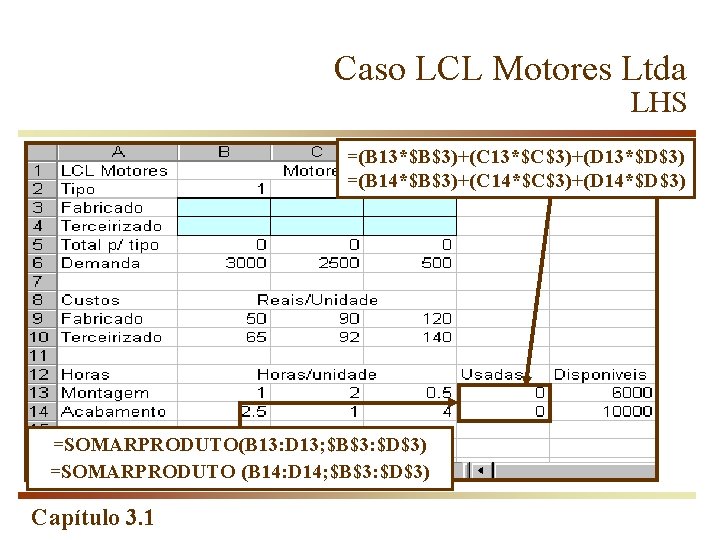This screenshot has height=540, width=720.
Task: Click the blue input cell D4
Action: tap(410, 226)
